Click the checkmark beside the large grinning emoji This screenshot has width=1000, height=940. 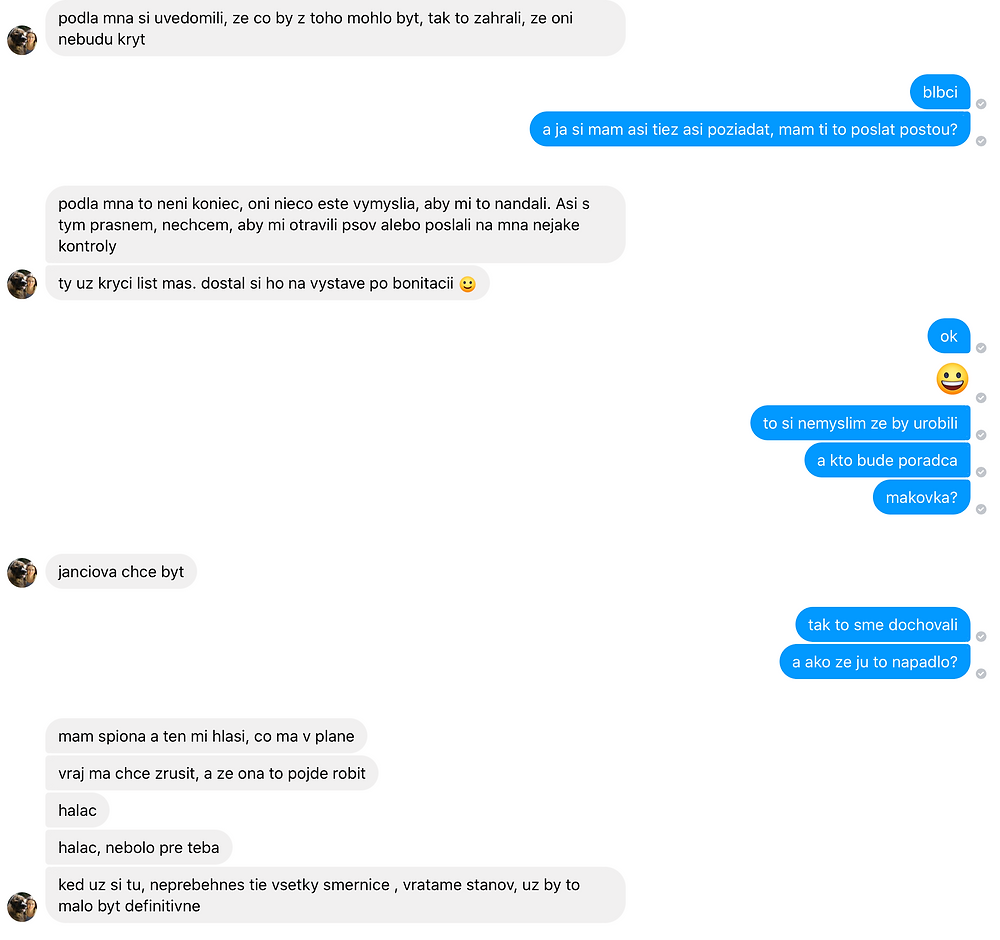pos(981,398)
